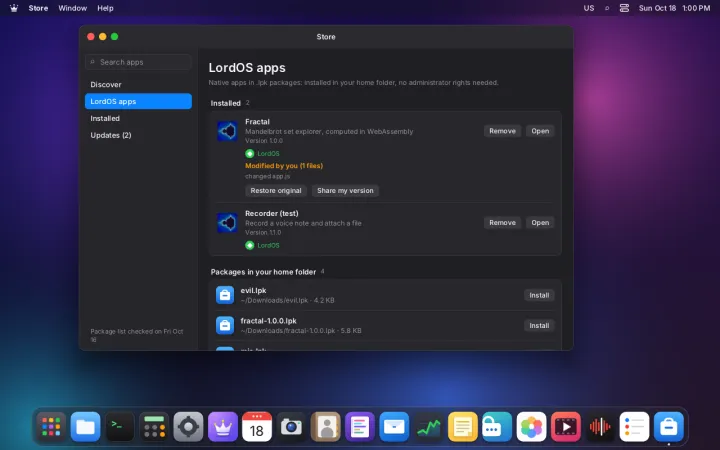Viewport: 720px width, 450px height.
Task: Restore original Fractal files
Action: [x=276, y=191]
